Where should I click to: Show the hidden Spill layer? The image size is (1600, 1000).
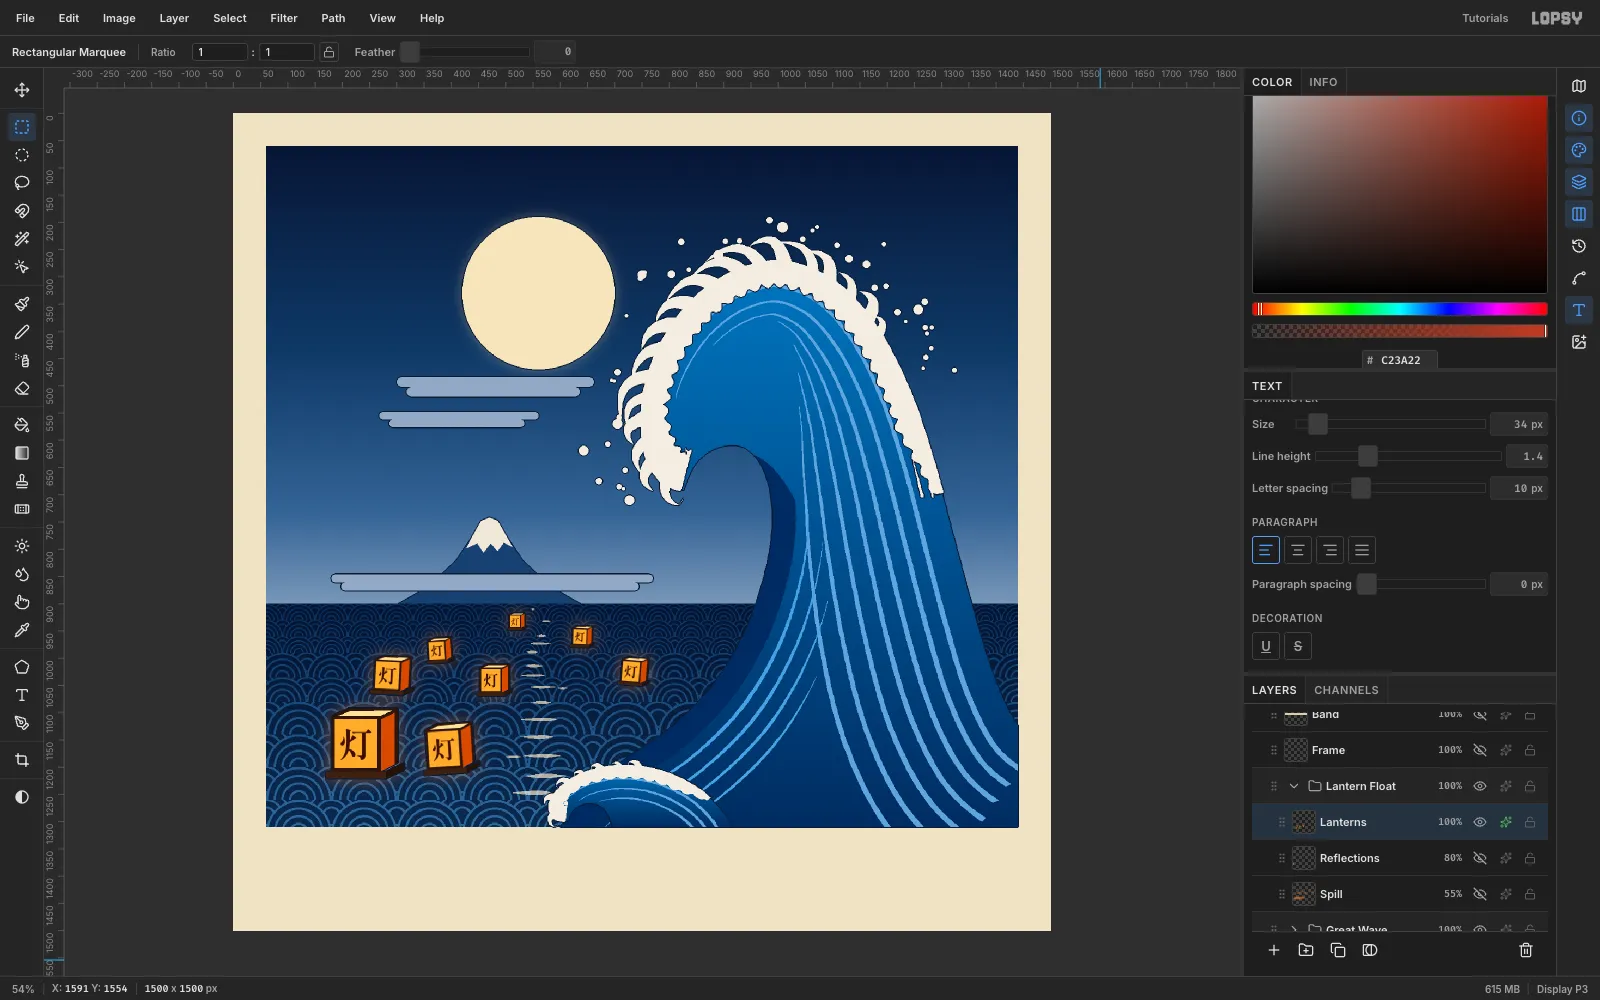1480,894
